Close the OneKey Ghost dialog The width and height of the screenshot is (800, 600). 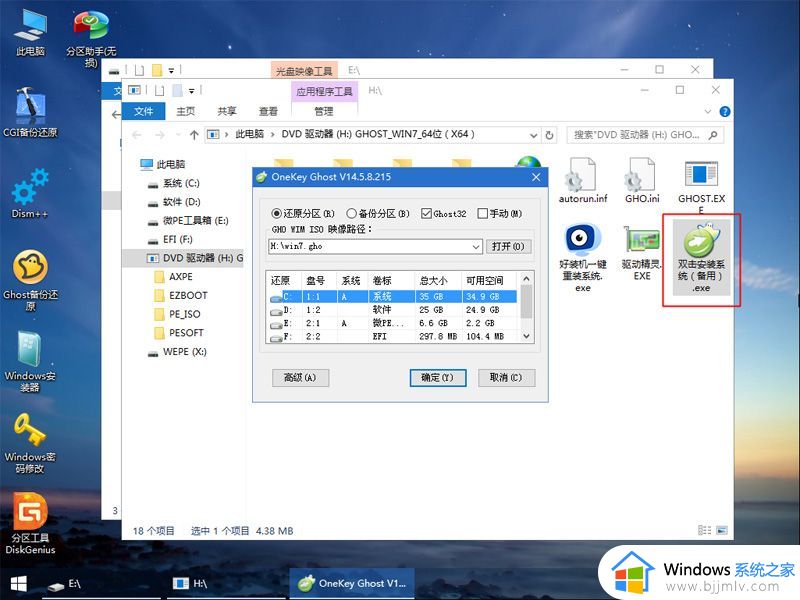pyautogui.click(x=536, y=177)
